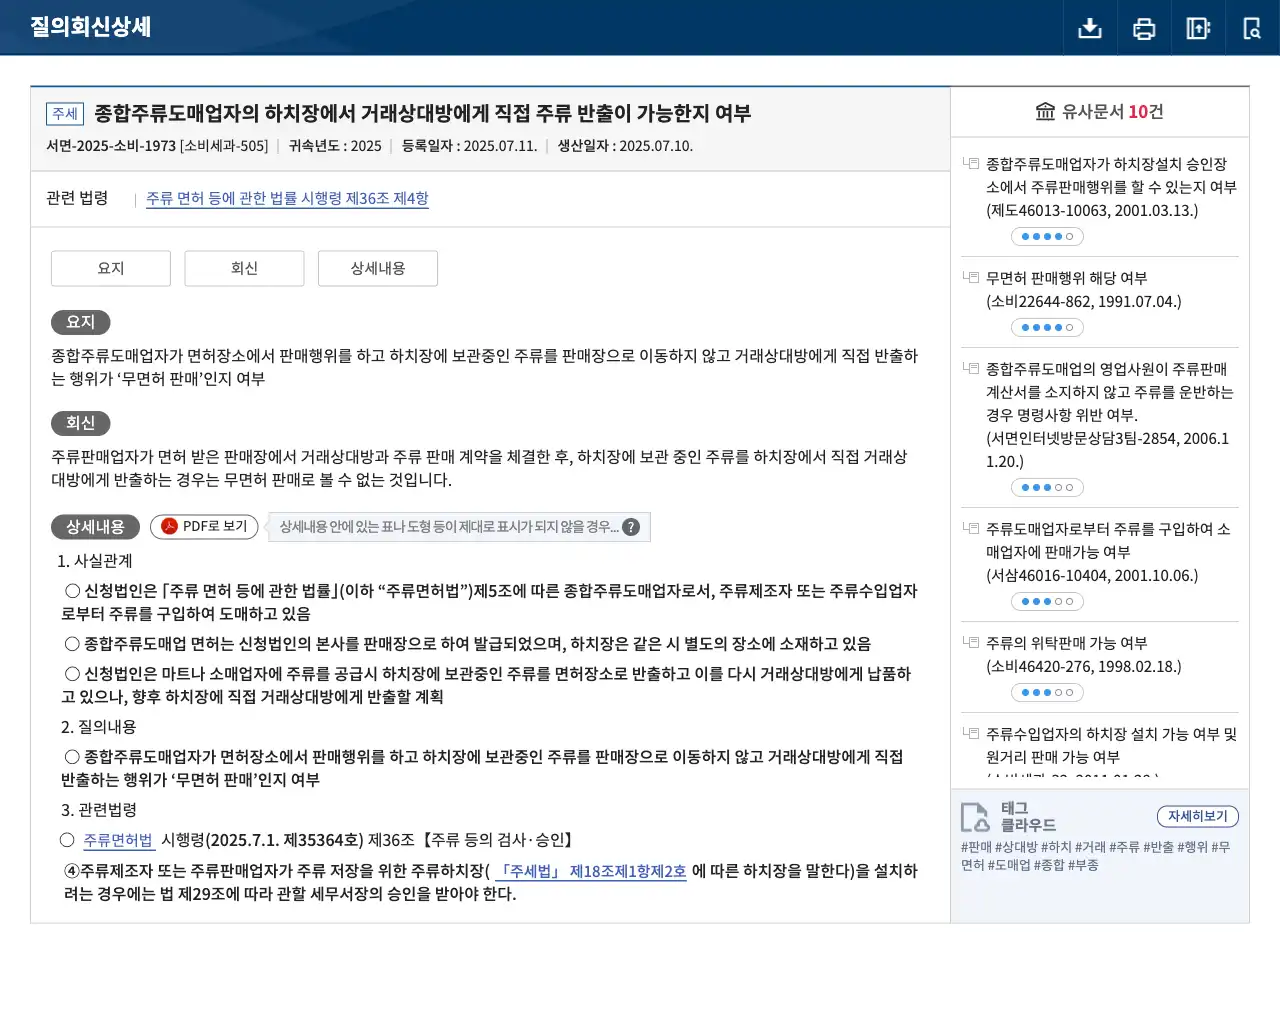This screenshot has height=1024, width=1280.
Task: Click the document title 종합주류도매업자의 하치장에서
Action: (422, 113)
